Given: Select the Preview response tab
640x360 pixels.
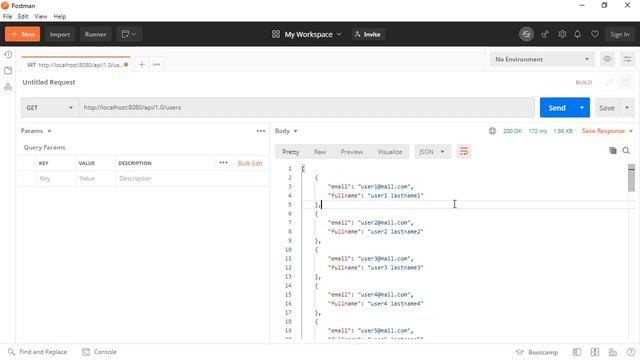Looking at the screenshot, I should click(351, 152).
